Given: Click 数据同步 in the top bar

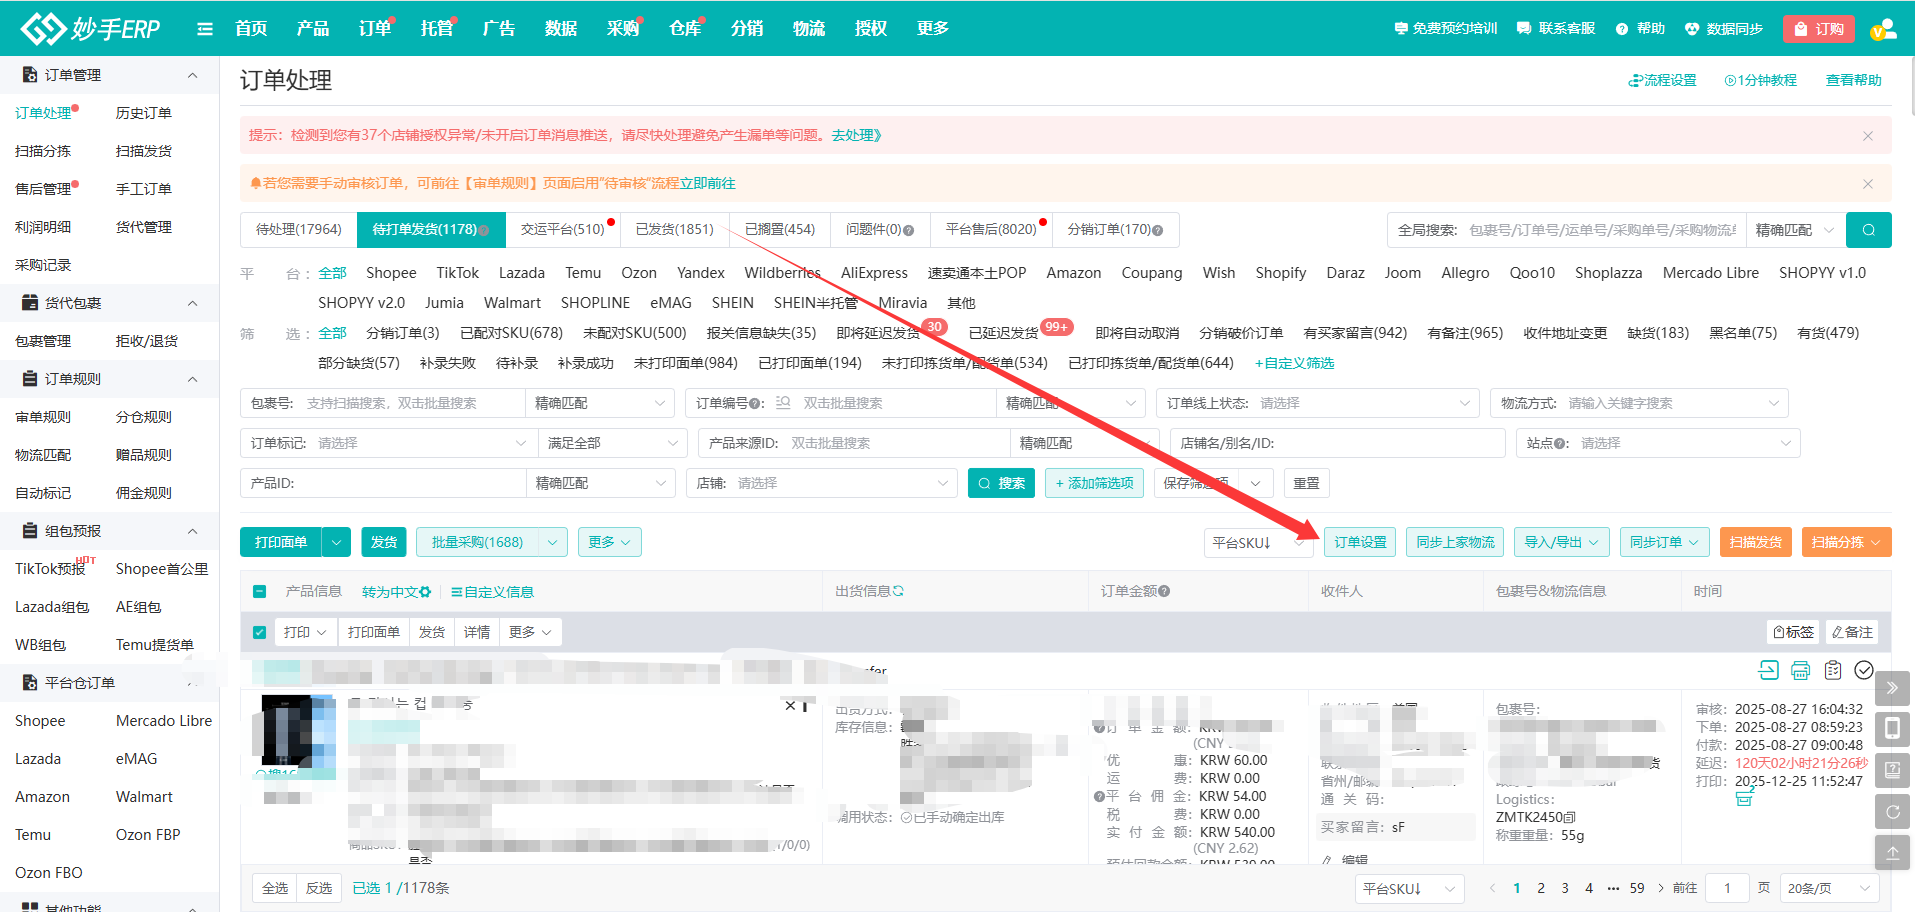Looking at the screenshot, I should (x=1724, y=29).
